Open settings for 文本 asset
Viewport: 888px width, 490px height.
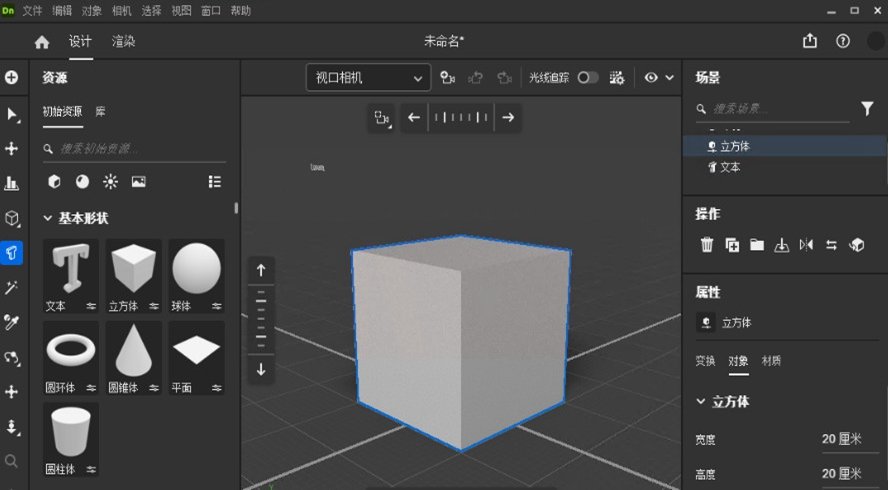point(91,306)
